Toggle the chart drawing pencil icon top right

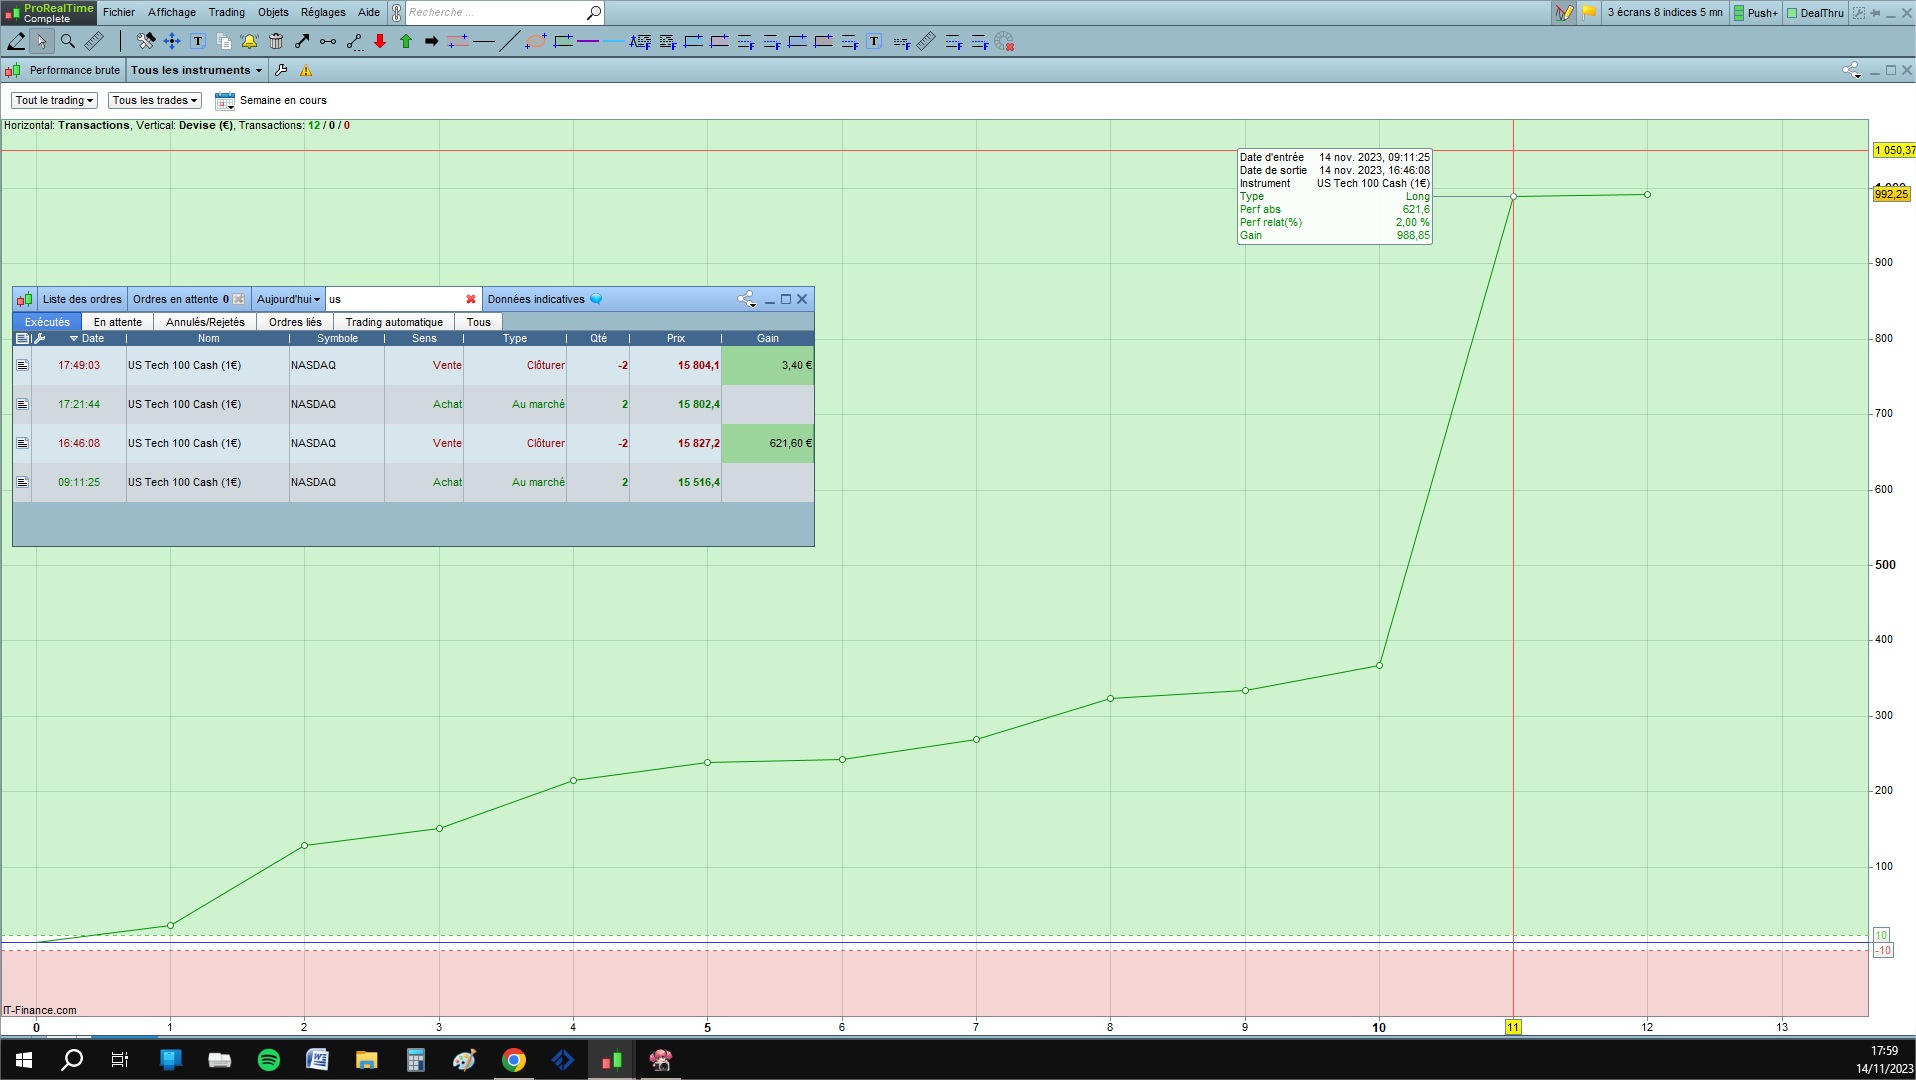click(x=1563, y=13)
